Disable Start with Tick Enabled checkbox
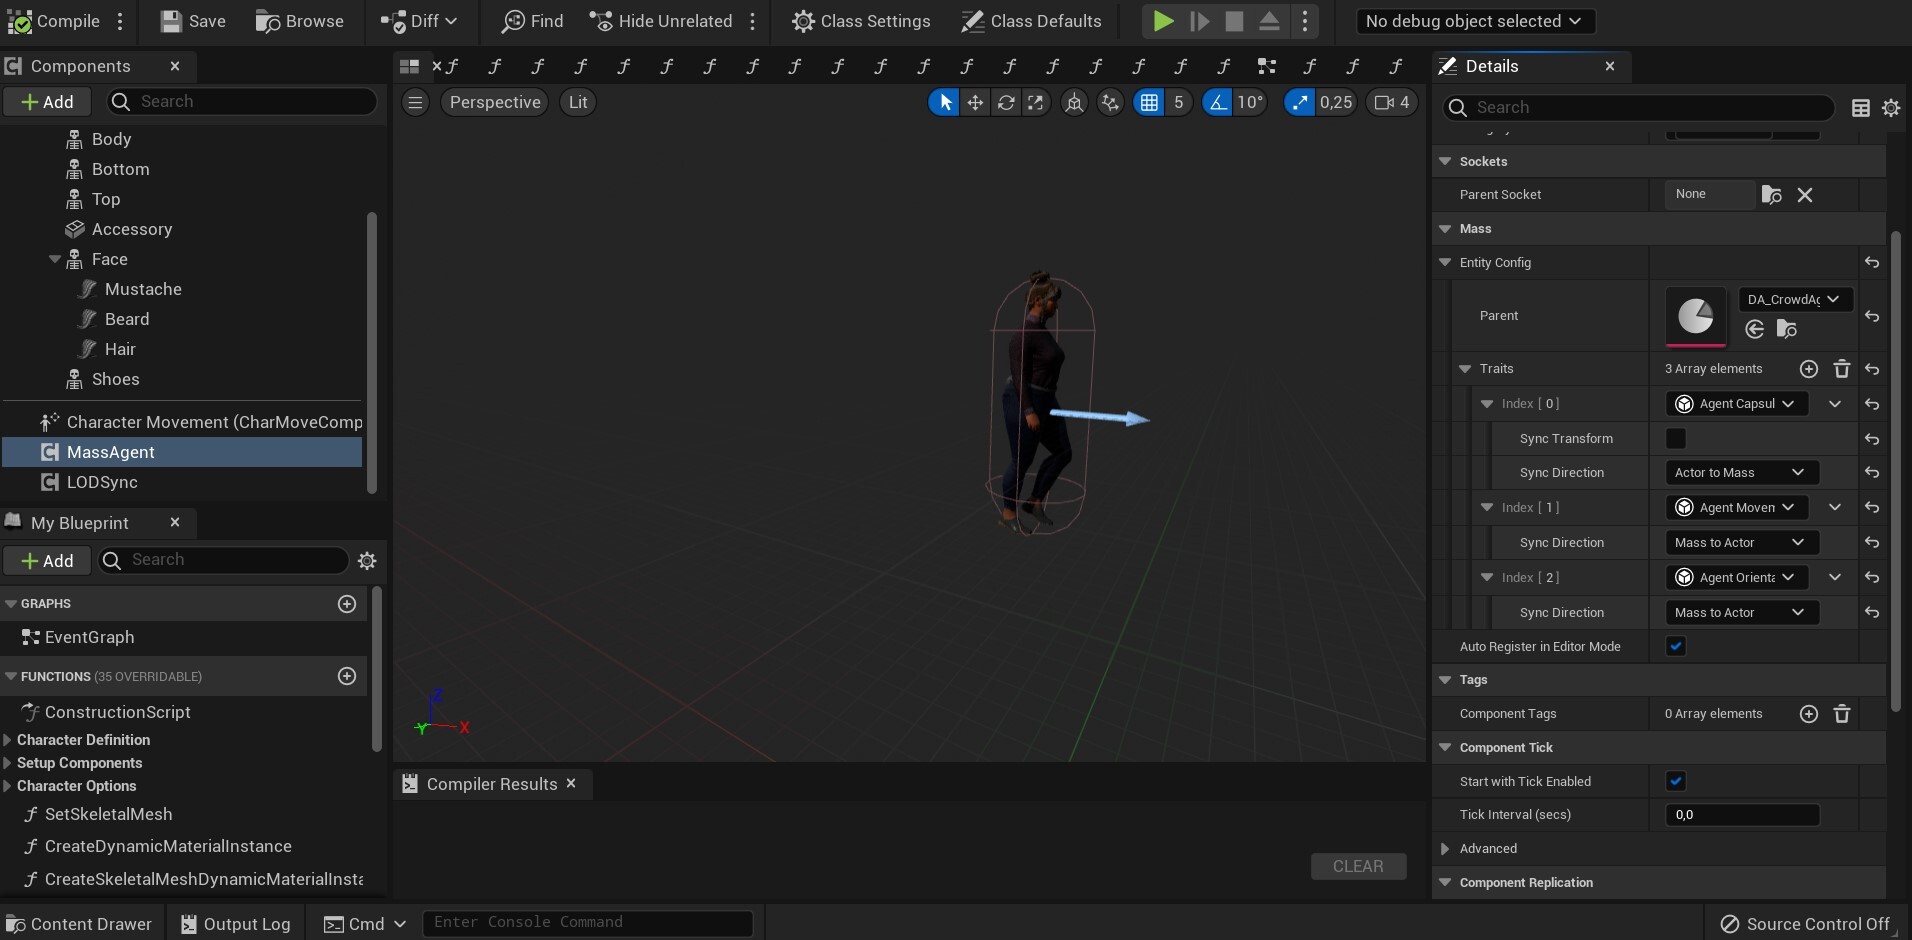 [x=1675, y=781]
